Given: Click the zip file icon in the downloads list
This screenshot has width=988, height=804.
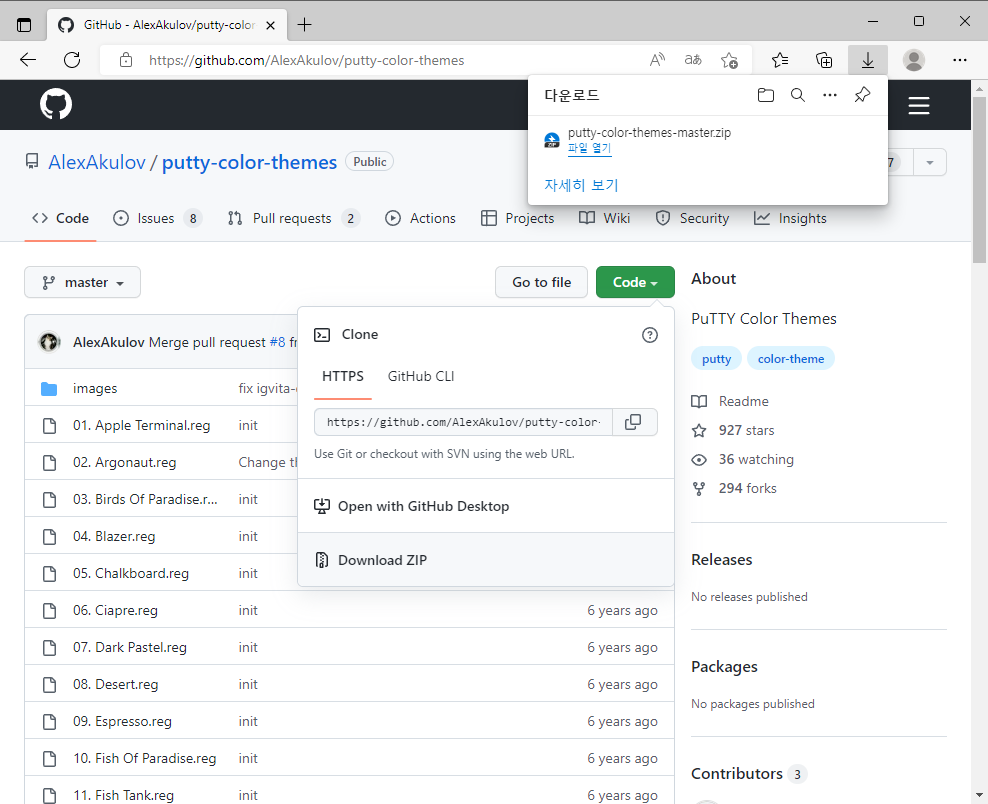Looking at the screenshot, I should (x=551, y=140).
